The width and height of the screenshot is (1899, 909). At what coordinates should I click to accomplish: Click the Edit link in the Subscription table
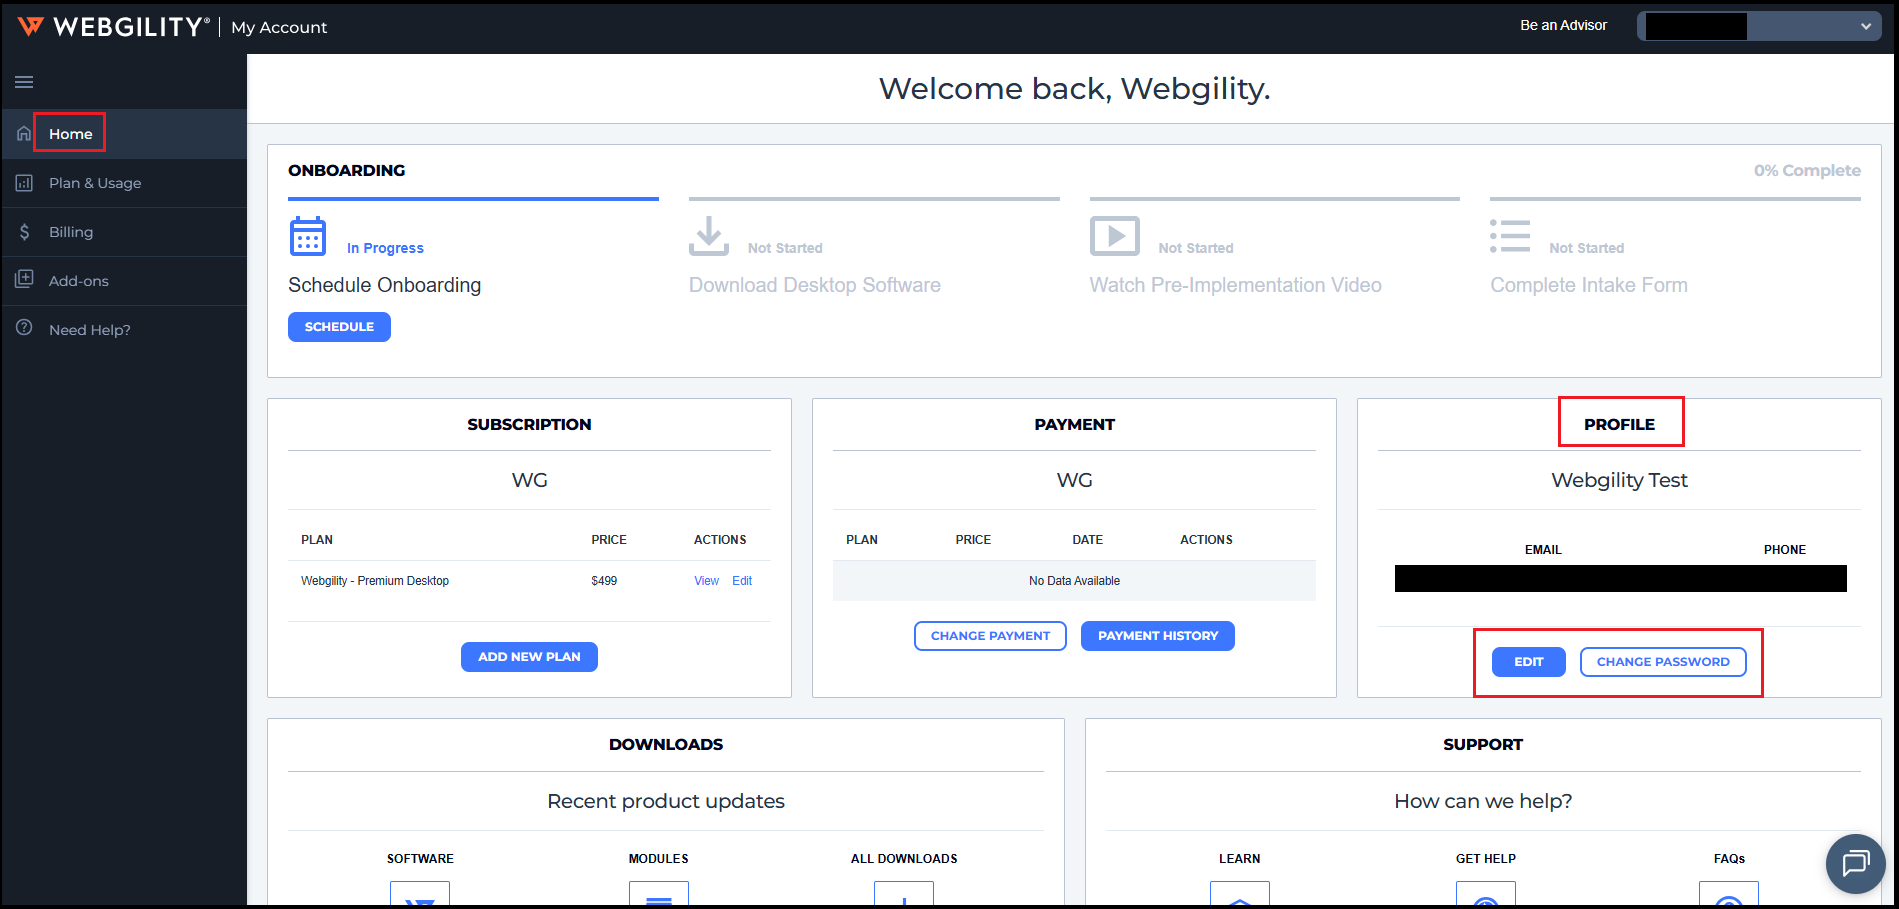tap(742, 581)
